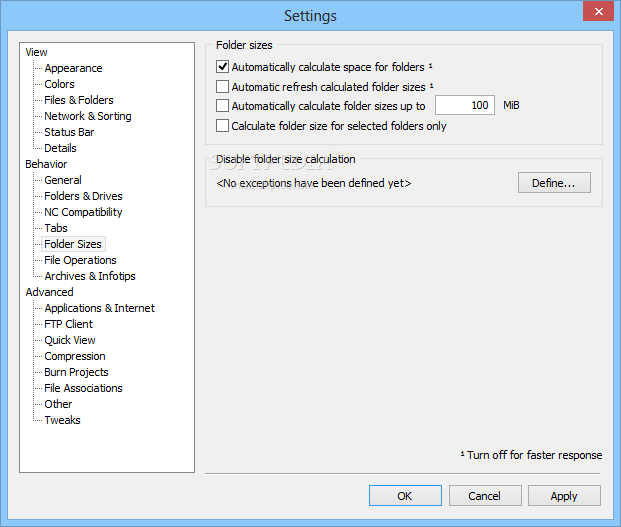This screenshot has width=621, height=527.
Task: Open the Appearance settings page
Action: [73, 68]
